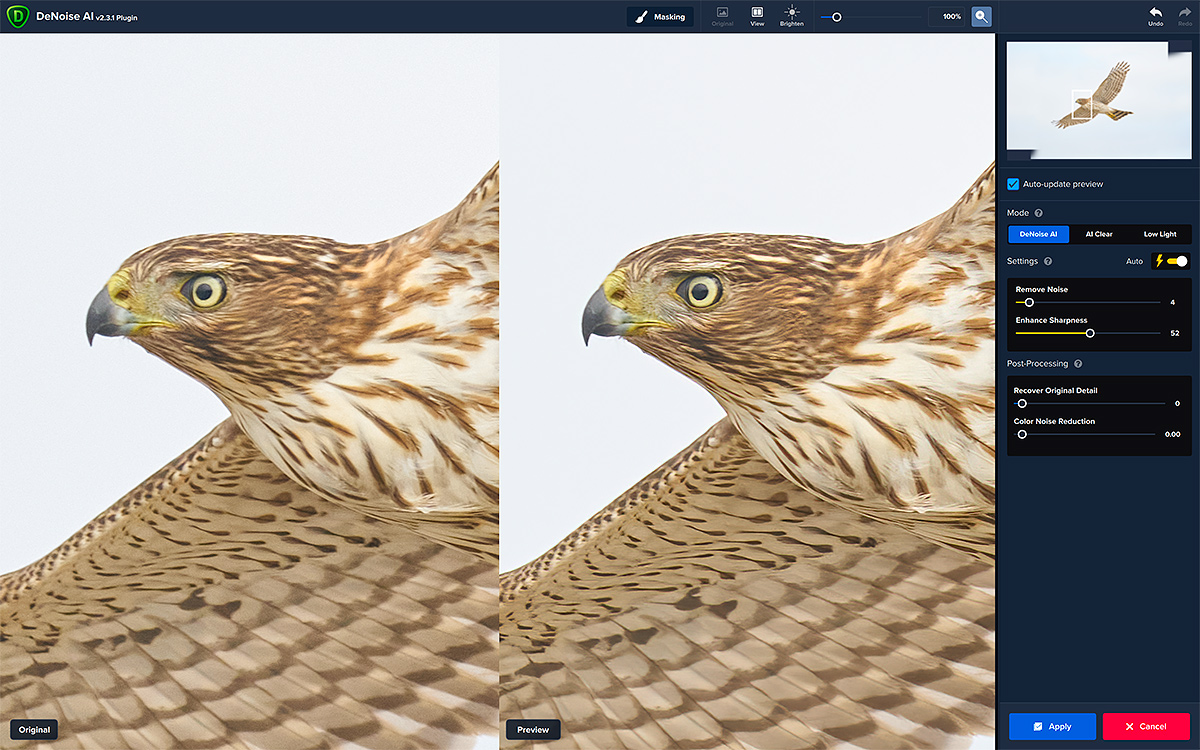Image resolution: width=1200 pixels, height=750 pixels.
Task: Click the Post-Processing section heading
Action: 1038,364
